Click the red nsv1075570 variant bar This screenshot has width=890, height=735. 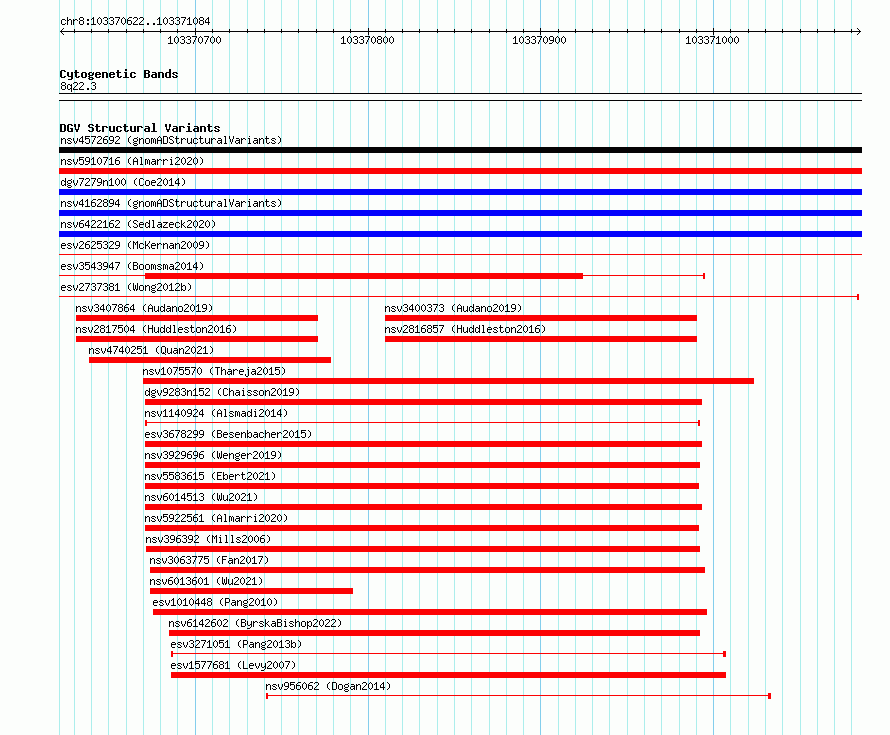pos(448,381)
